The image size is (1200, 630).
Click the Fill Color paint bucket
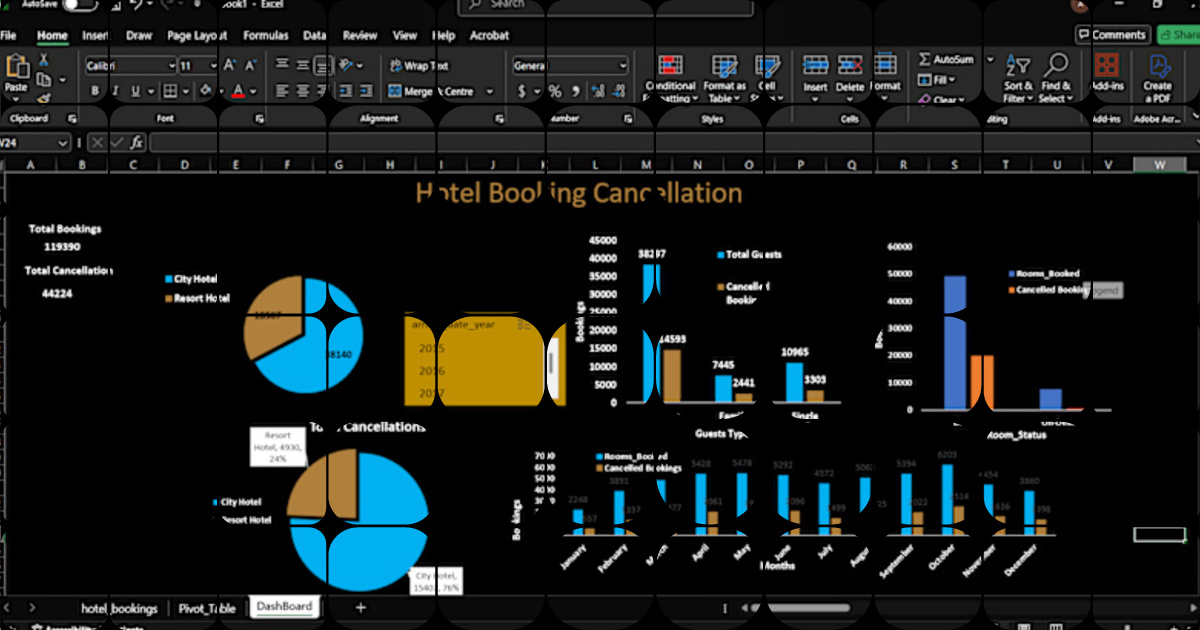pyautogui.click(x=206, y=91)
